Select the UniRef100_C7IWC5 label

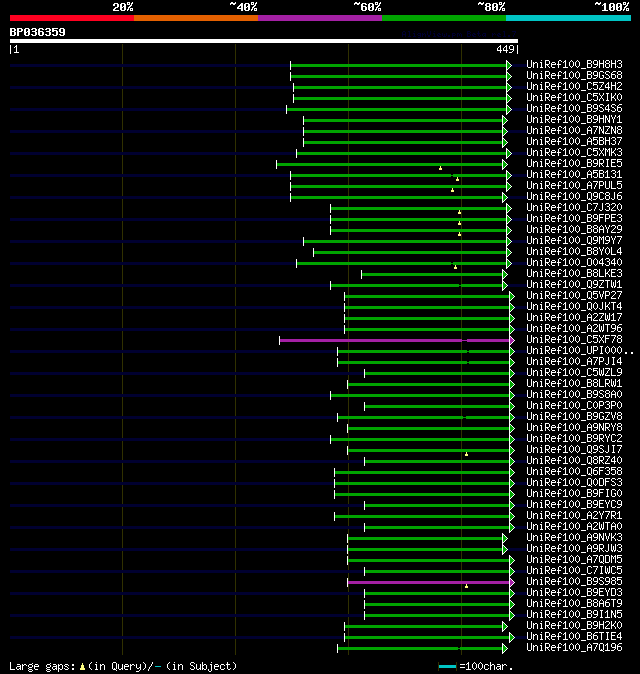pos(574,571)
